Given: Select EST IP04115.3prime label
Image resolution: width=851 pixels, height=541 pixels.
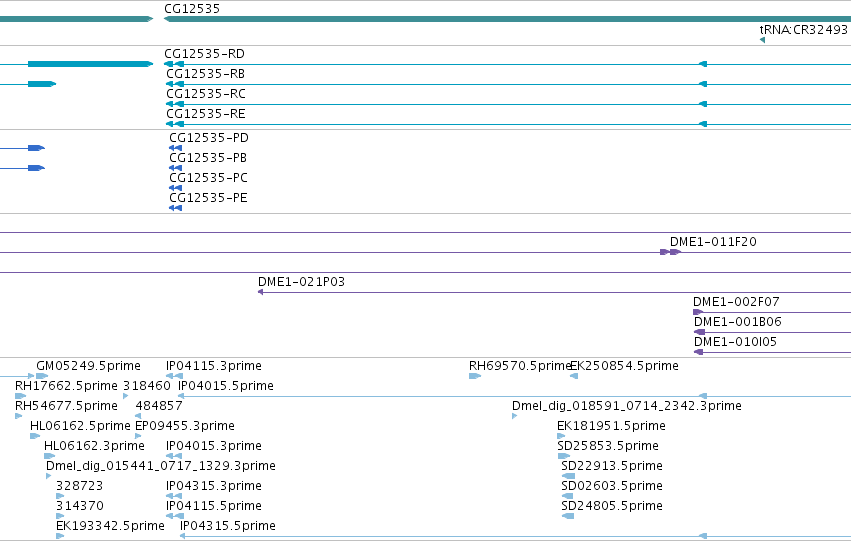Looking at the screenshot, I should coord(214,366).
